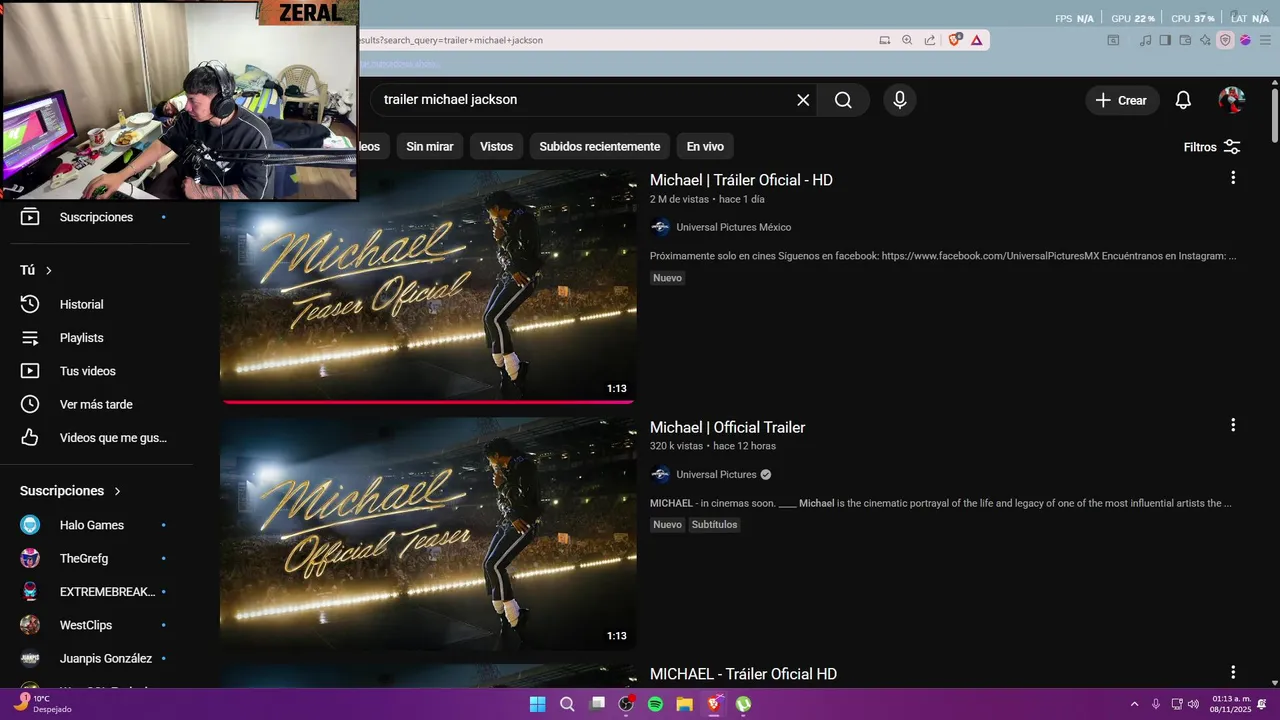Screen dimensions: 1280x720
Task: Open Michael | Tráiler Oficial - HD title
Action: pyautogui.click(x=741, y=180)
